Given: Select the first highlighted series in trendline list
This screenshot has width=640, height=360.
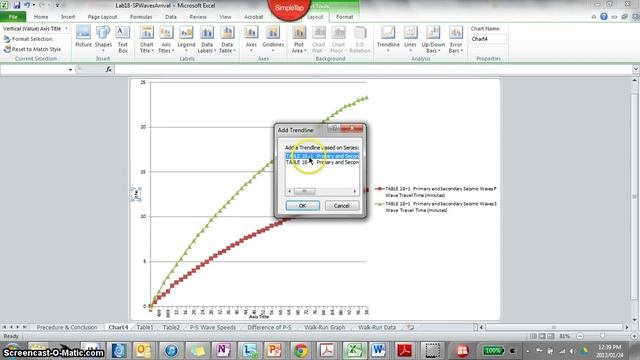Looking at the screenshot, I should [322, 156].
